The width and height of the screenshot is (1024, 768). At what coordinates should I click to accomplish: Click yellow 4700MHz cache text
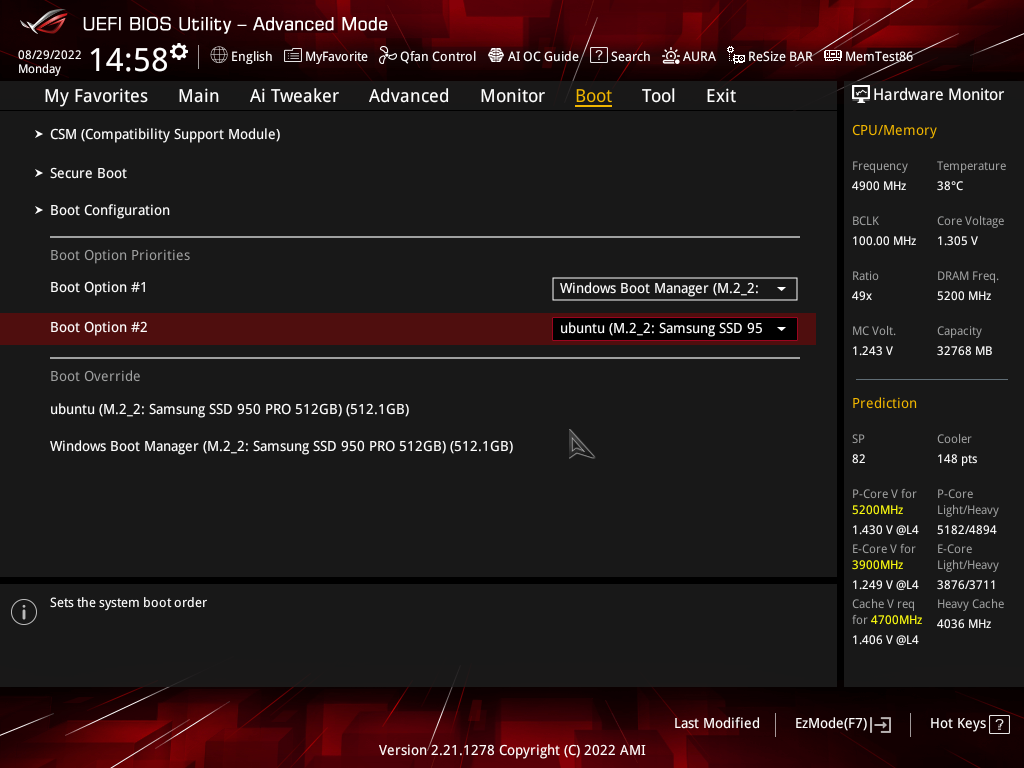tap(896, 620)
